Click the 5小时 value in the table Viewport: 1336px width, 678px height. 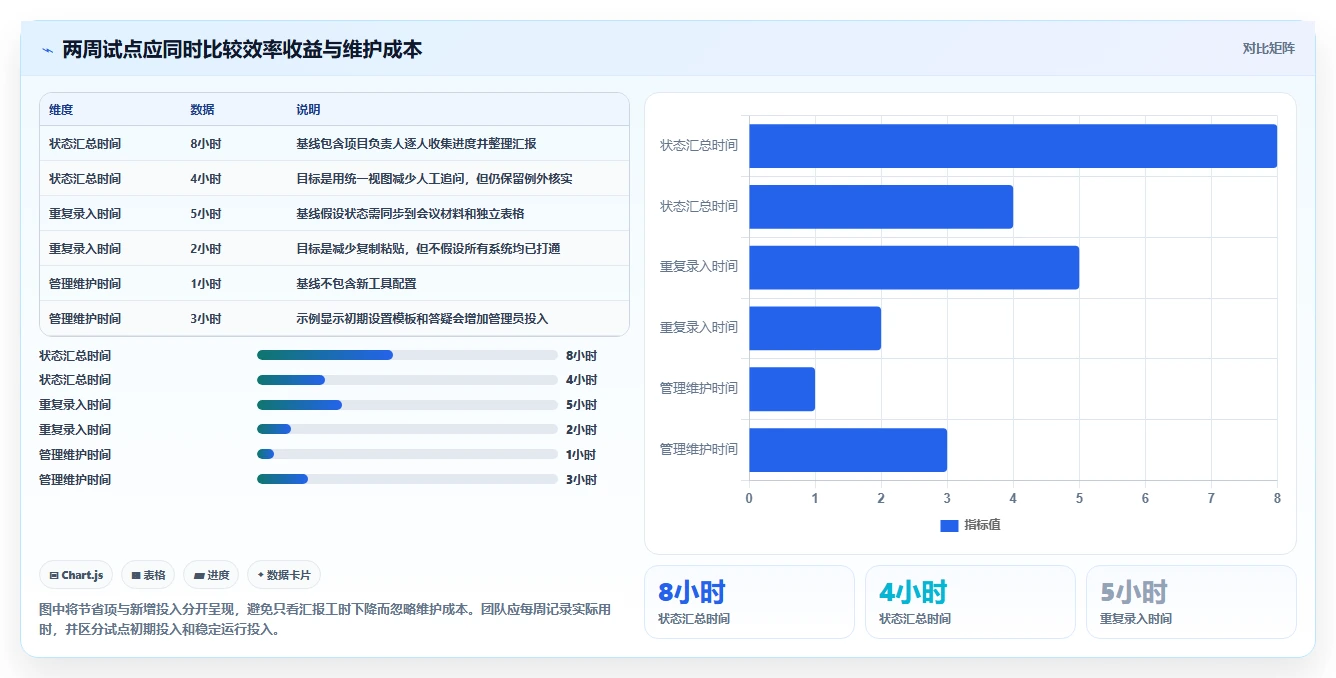click(206, 214)
